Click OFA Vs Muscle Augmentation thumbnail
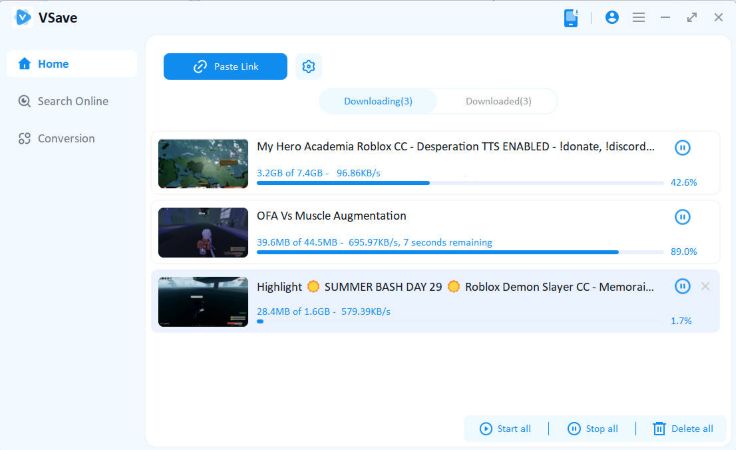Viewport: 736px width, 450px height. (x=203, y=233)
